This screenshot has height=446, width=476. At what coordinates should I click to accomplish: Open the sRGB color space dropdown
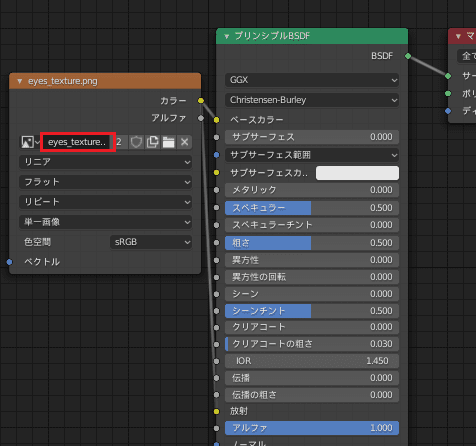click(151, 242)
